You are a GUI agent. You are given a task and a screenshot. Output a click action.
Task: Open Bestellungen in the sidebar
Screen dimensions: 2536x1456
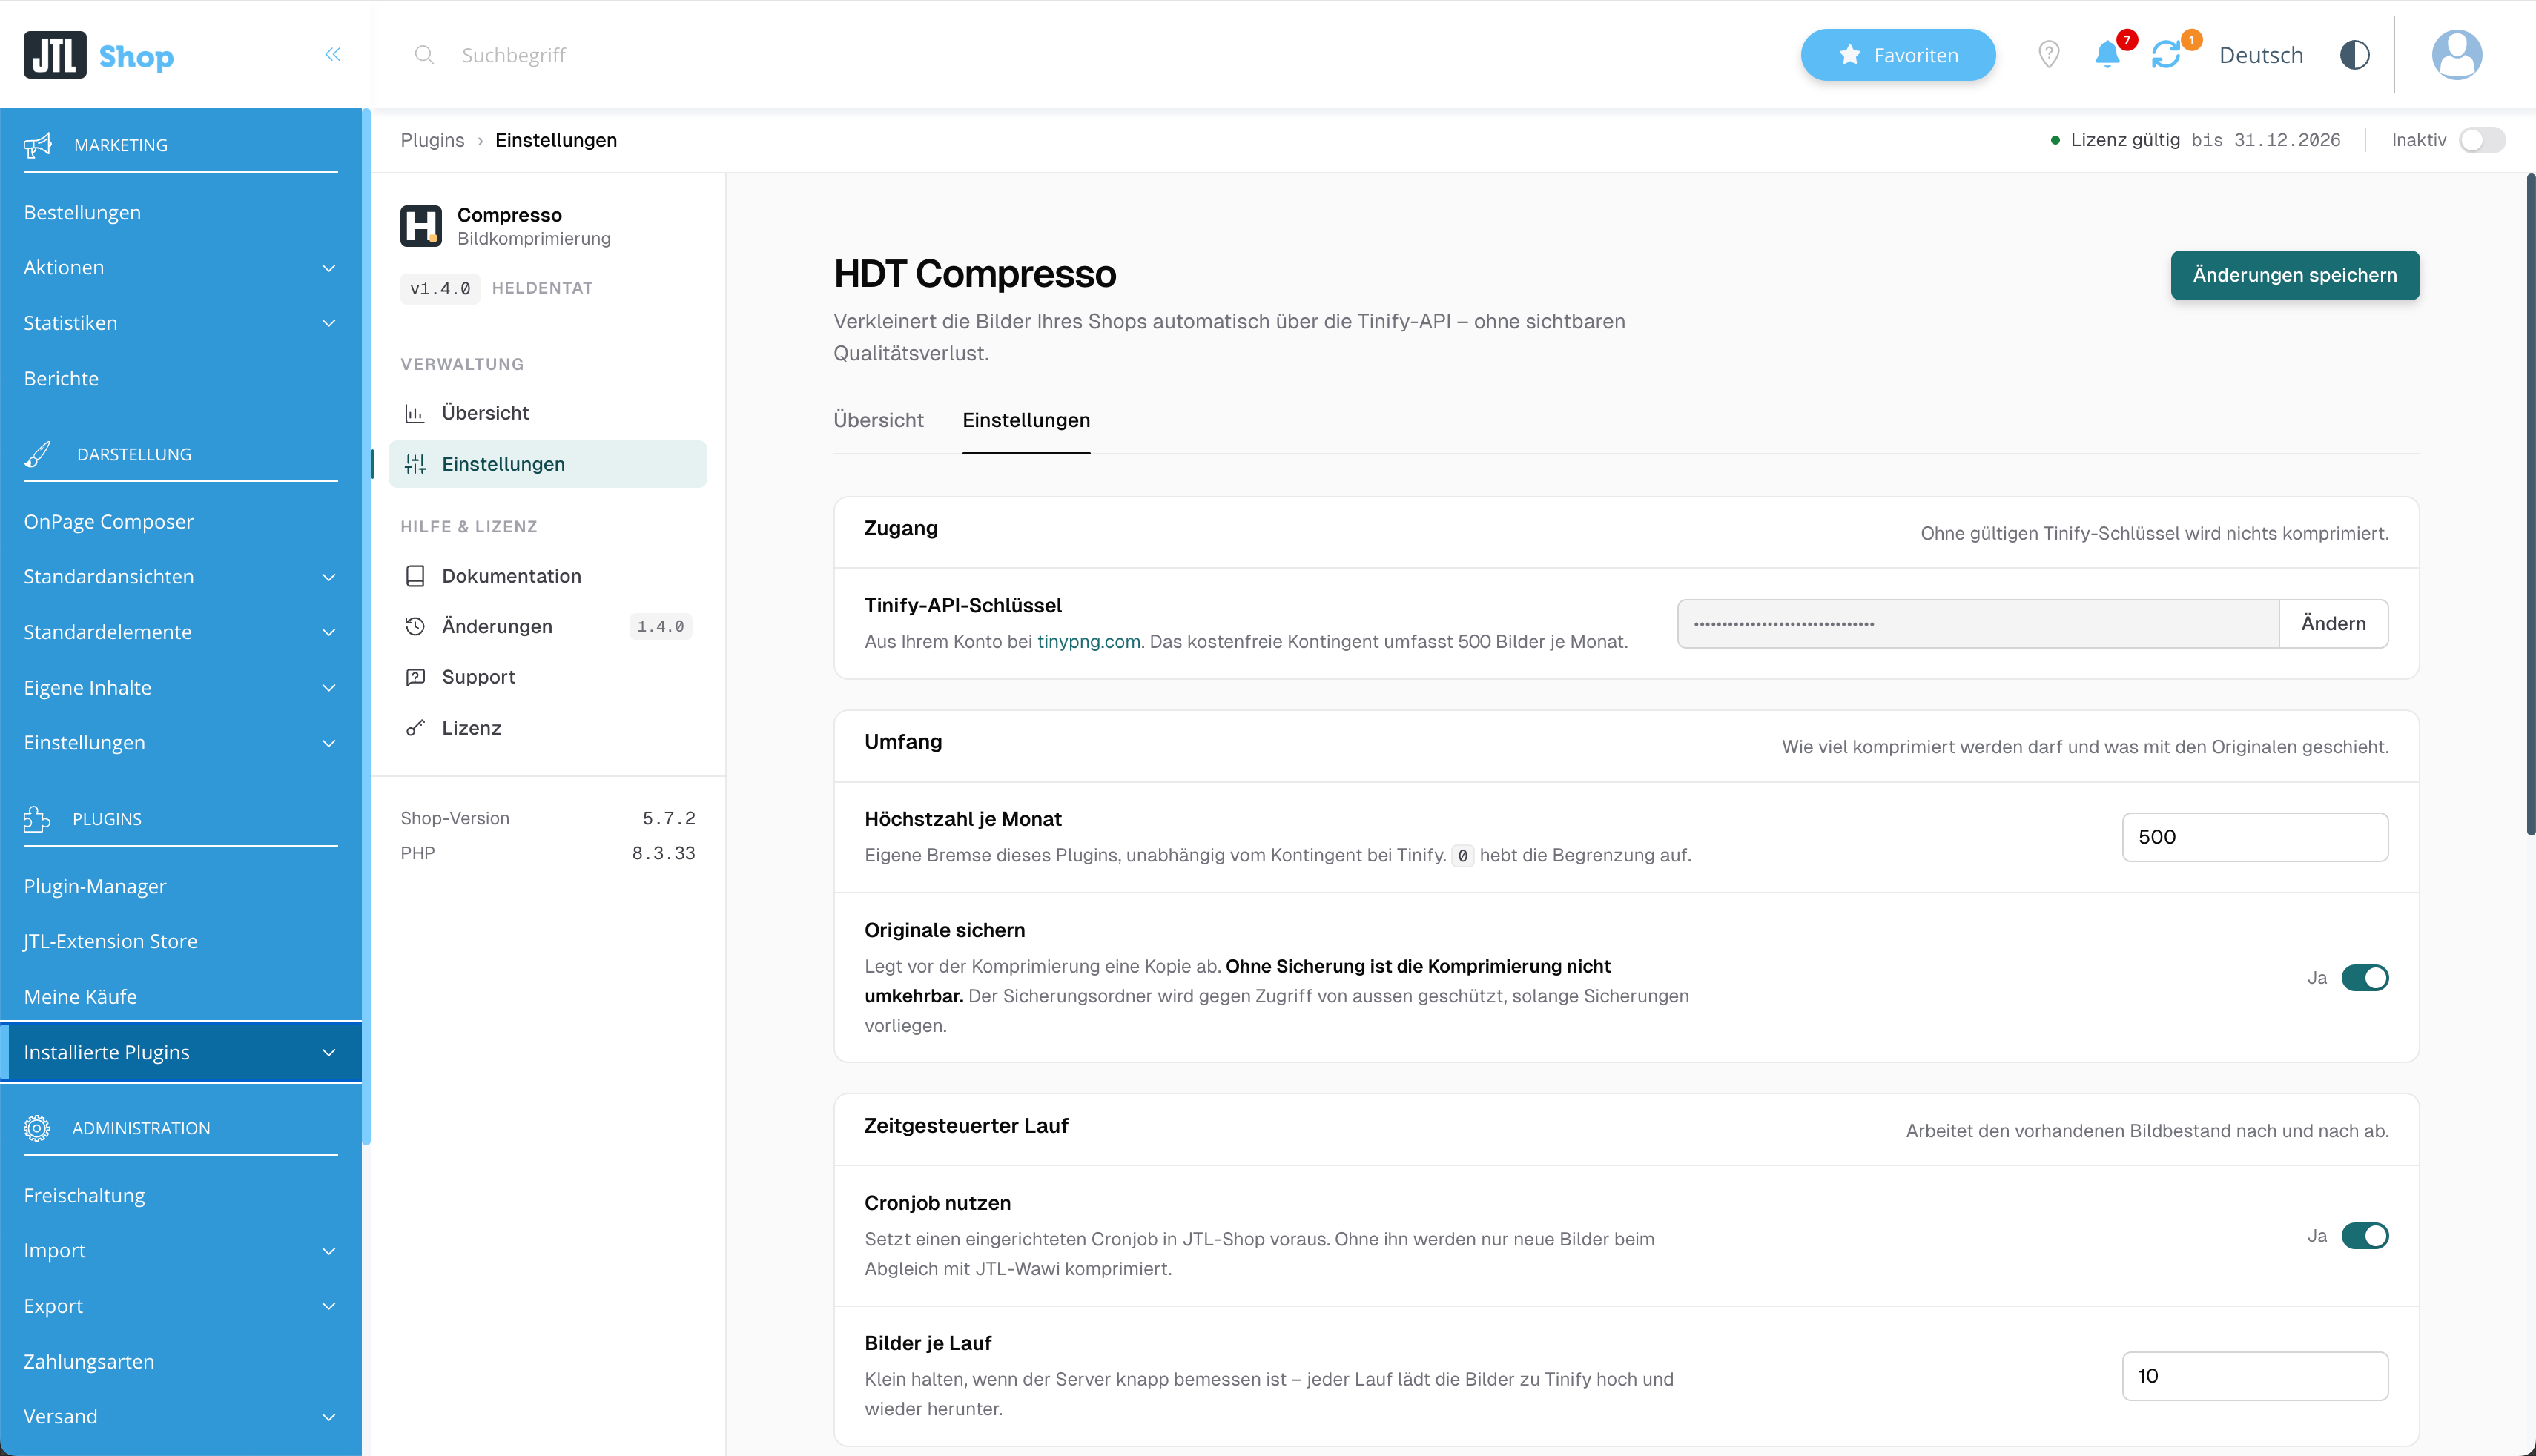click(x=82, y=212)
